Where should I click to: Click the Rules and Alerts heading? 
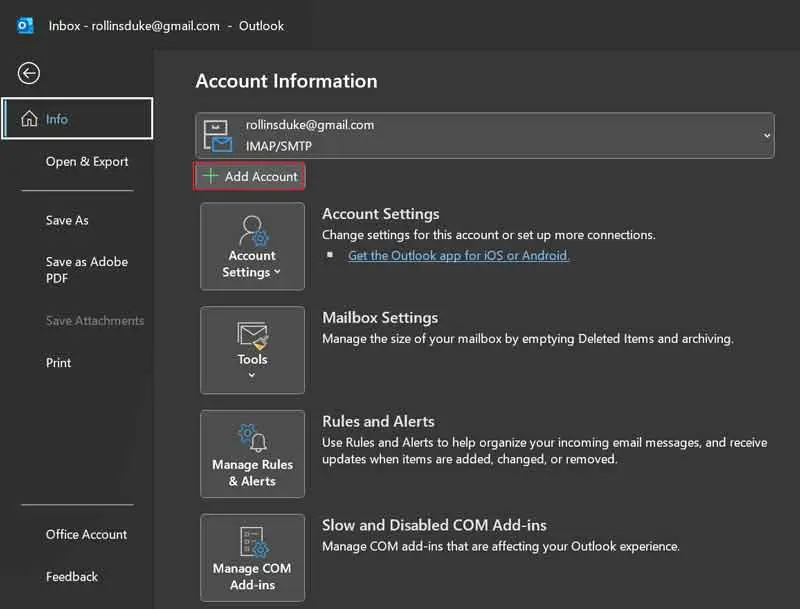pyautogui.click(x=378, y=422)
